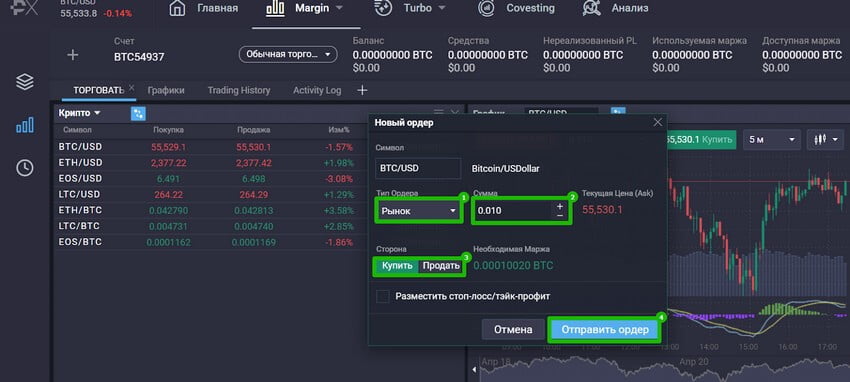Click the blue widget icon next to Крипто
Image resolution: width=850 pixels, height=382 pixels.
point(138,113)
